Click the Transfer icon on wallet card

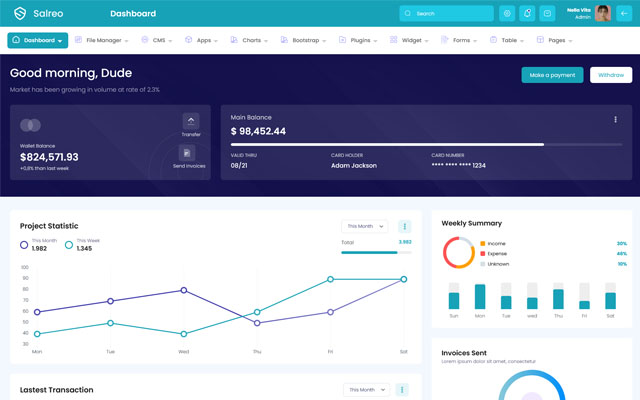[x=191, y=121]
